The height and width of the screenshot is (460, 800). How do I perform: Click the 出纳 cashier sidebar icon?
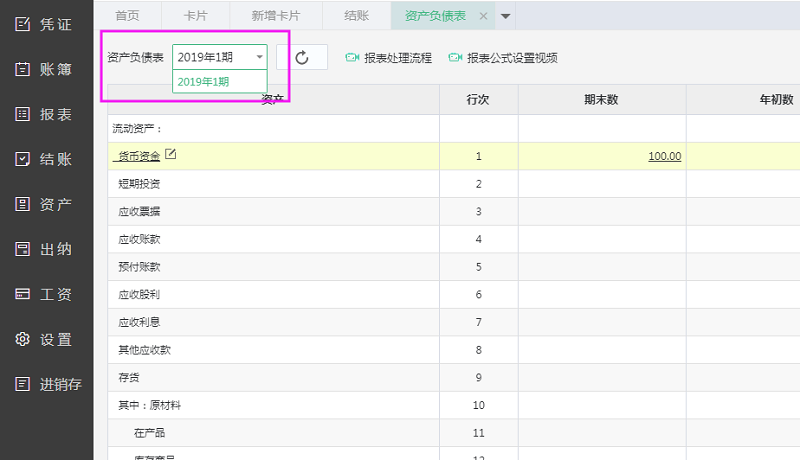pyautogui.click(x=23, y=249)
